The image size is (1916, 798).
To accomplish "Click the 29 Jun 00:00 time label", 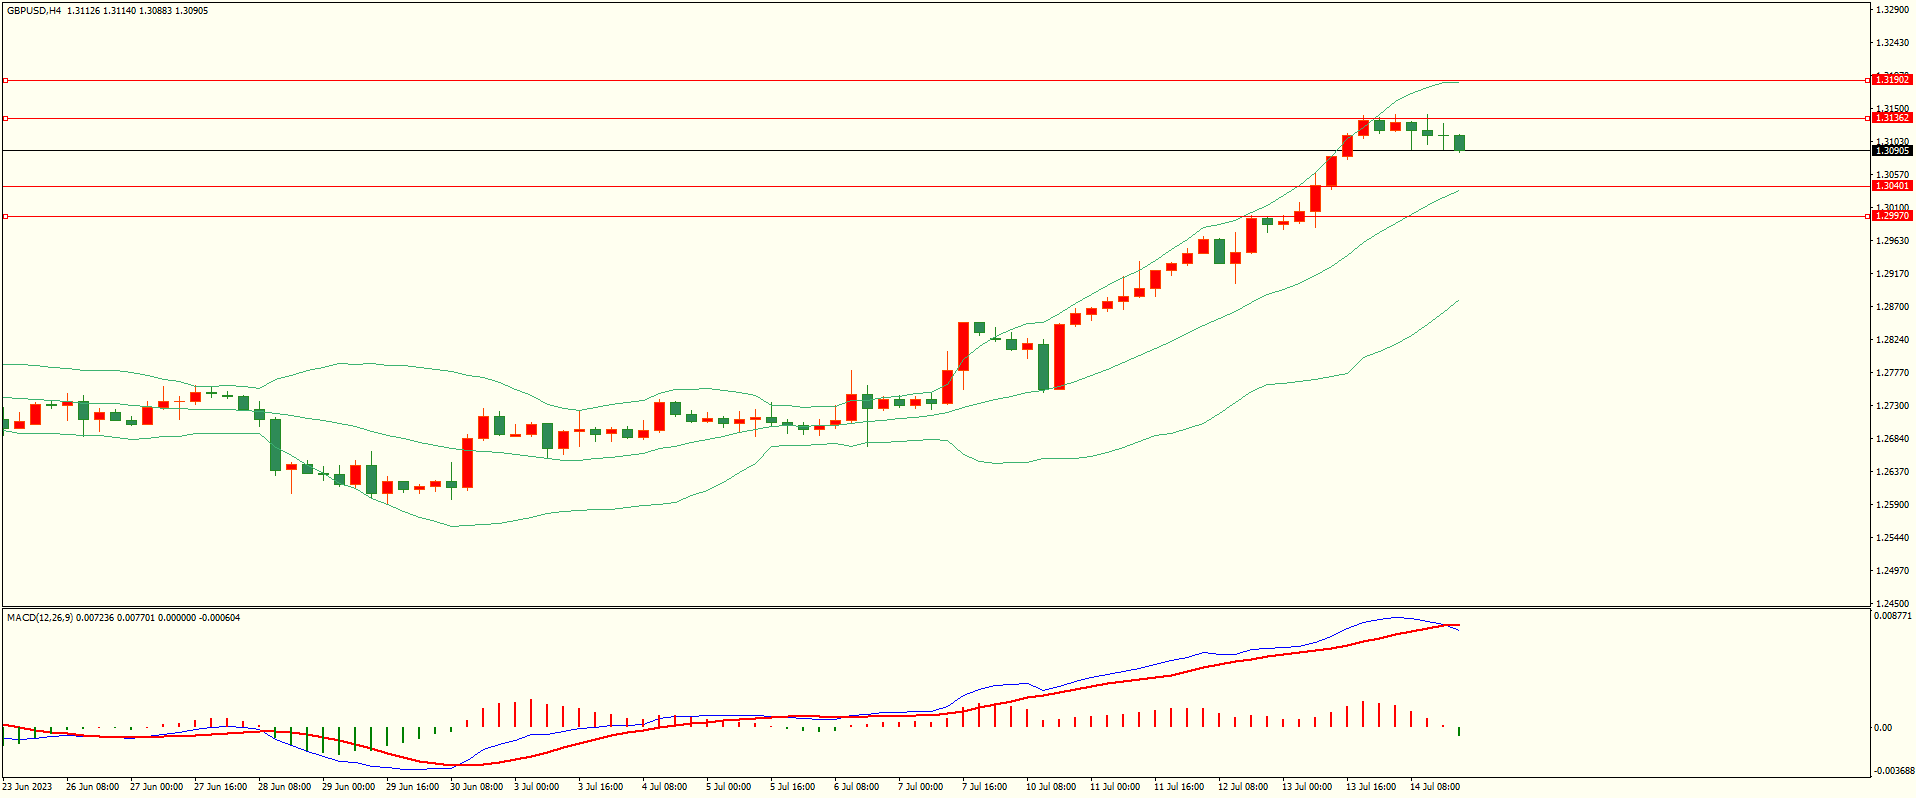I will click(x=348, y=787).
